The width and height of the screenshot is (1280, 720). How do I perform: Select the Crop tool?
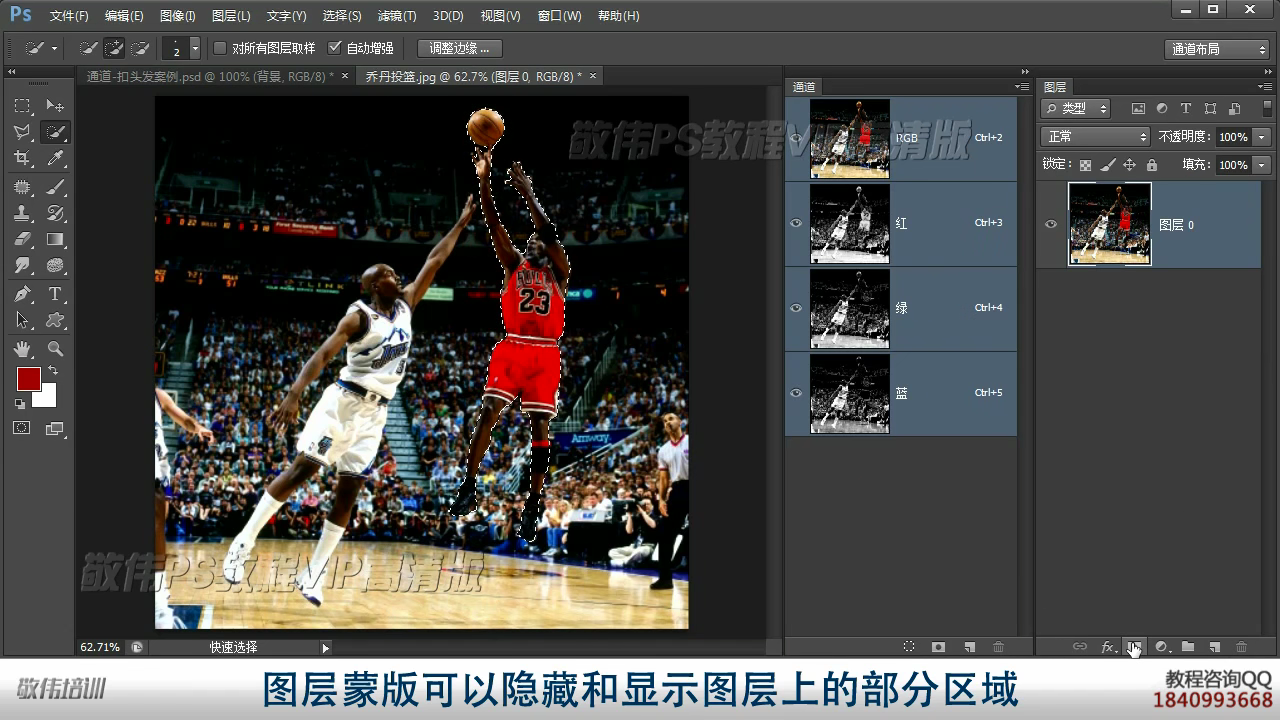[x=22, y=158]
